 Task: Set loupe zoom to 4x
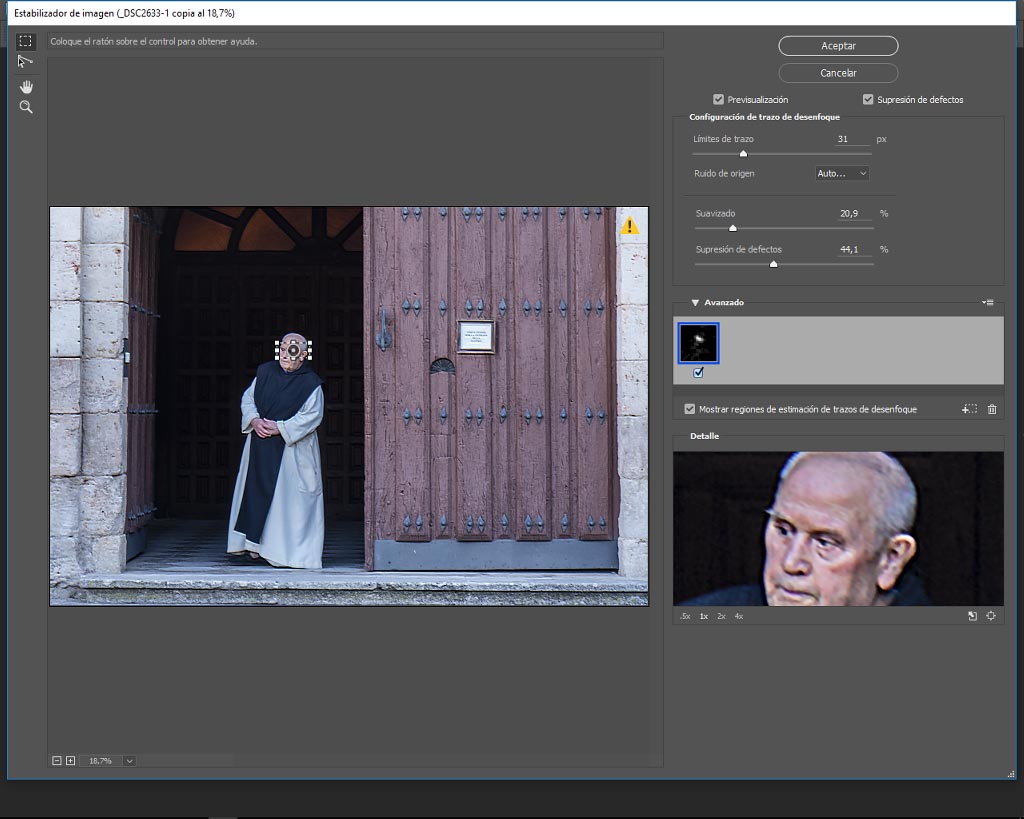pyautogui.click(x=739, y=617)
